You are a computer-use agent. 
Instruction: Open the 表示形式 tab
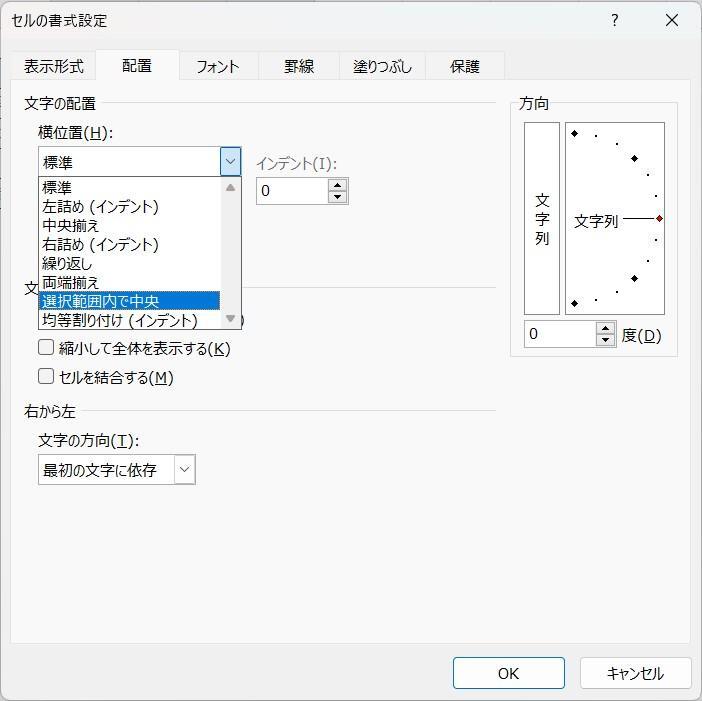(x=54, y=66)
